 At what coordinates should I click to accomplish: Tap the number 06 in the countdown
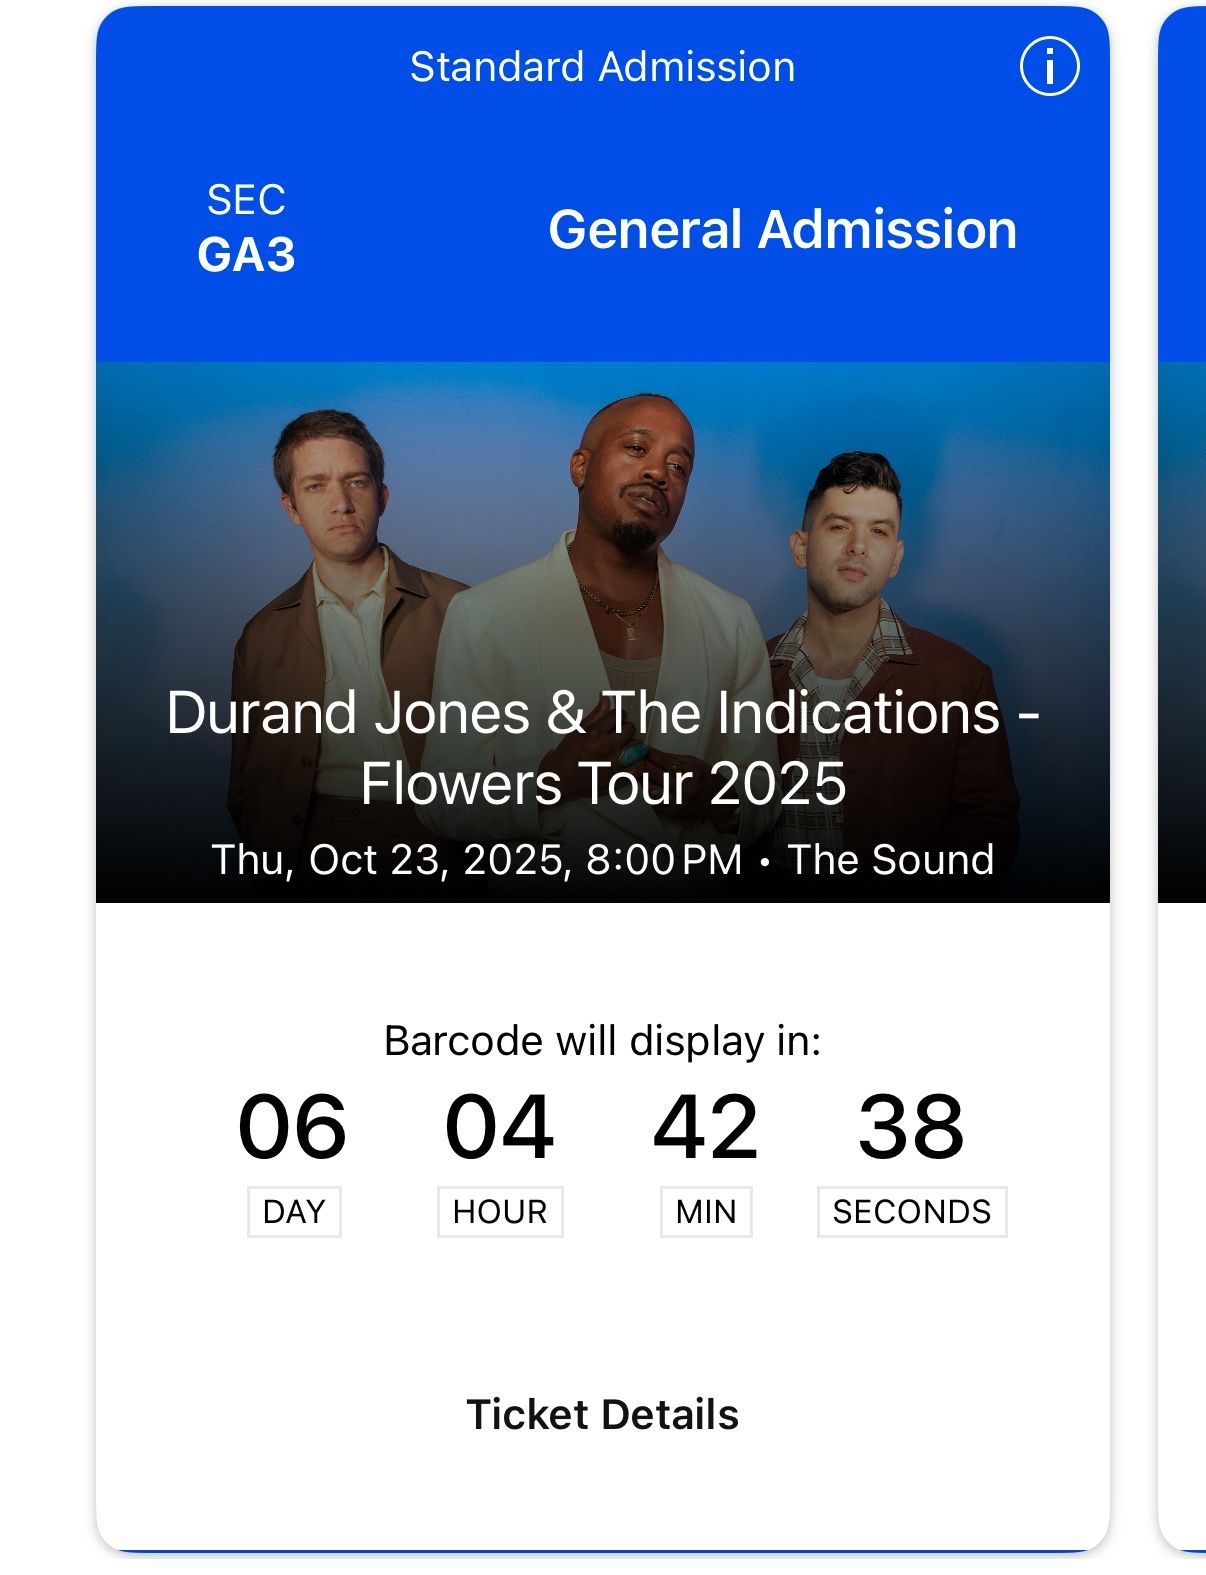(293, 1130)
